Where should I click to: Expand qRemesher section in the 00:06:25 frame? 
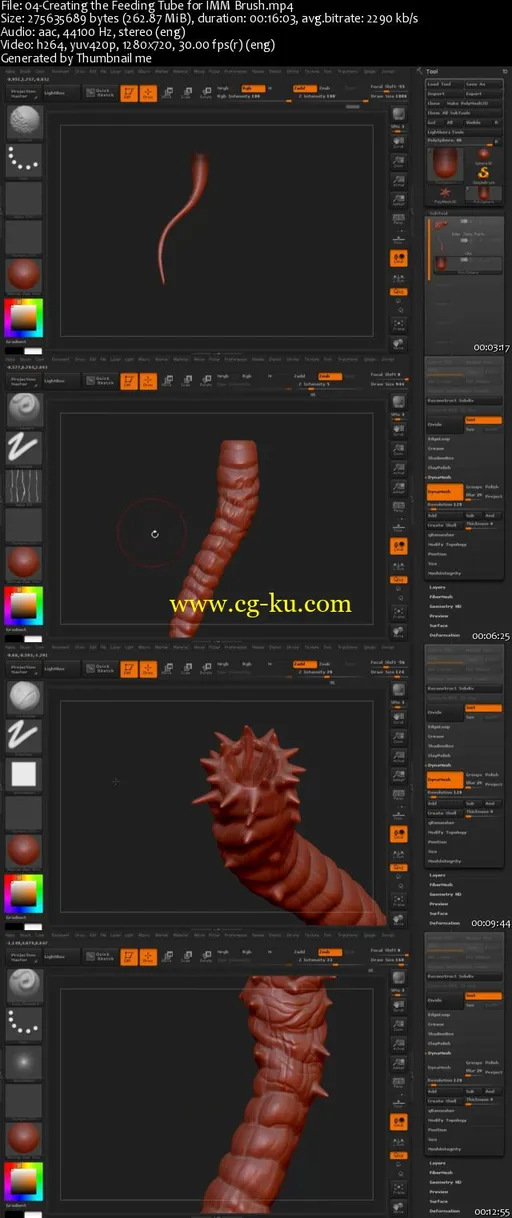(442, 534)
